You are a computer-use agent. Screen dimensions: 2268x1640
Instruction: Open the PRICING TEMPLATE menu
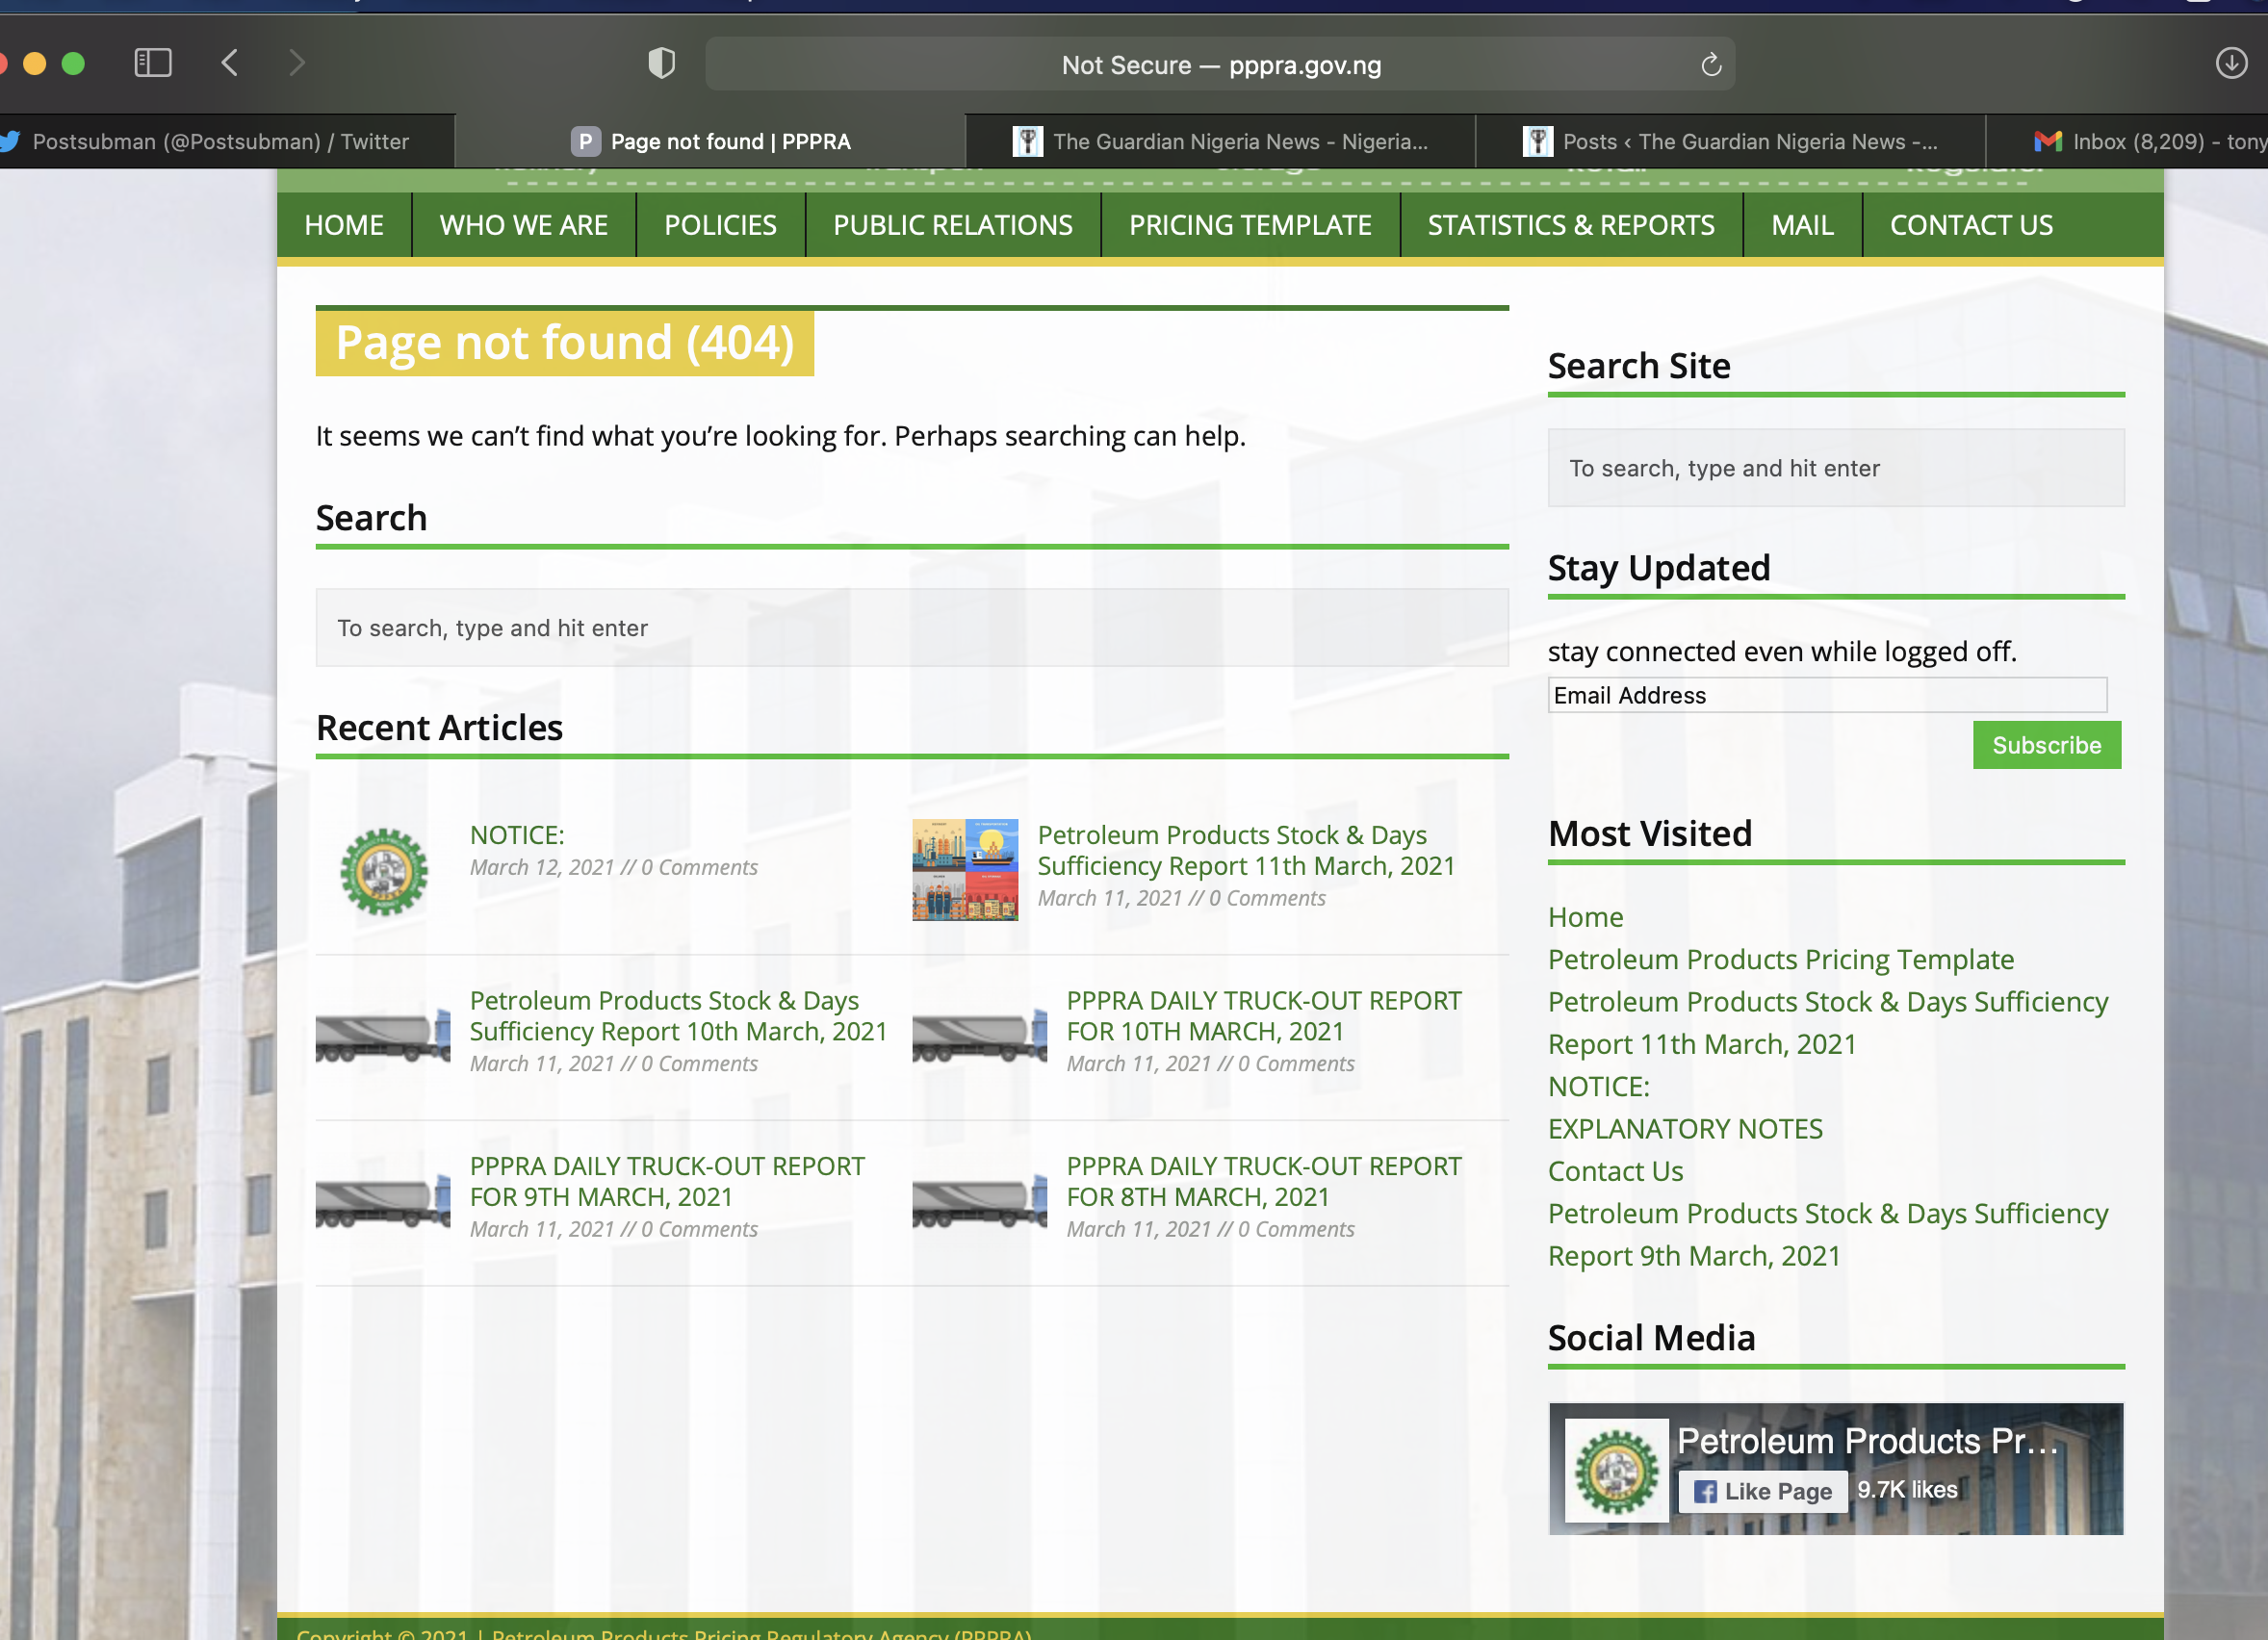[x=1250, y=226]
